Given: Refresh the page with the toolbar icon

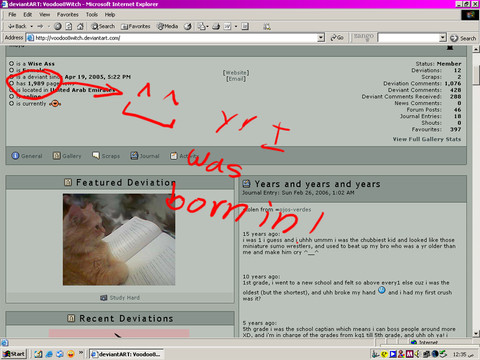Looking at the screenshot, I should point(69,26).
